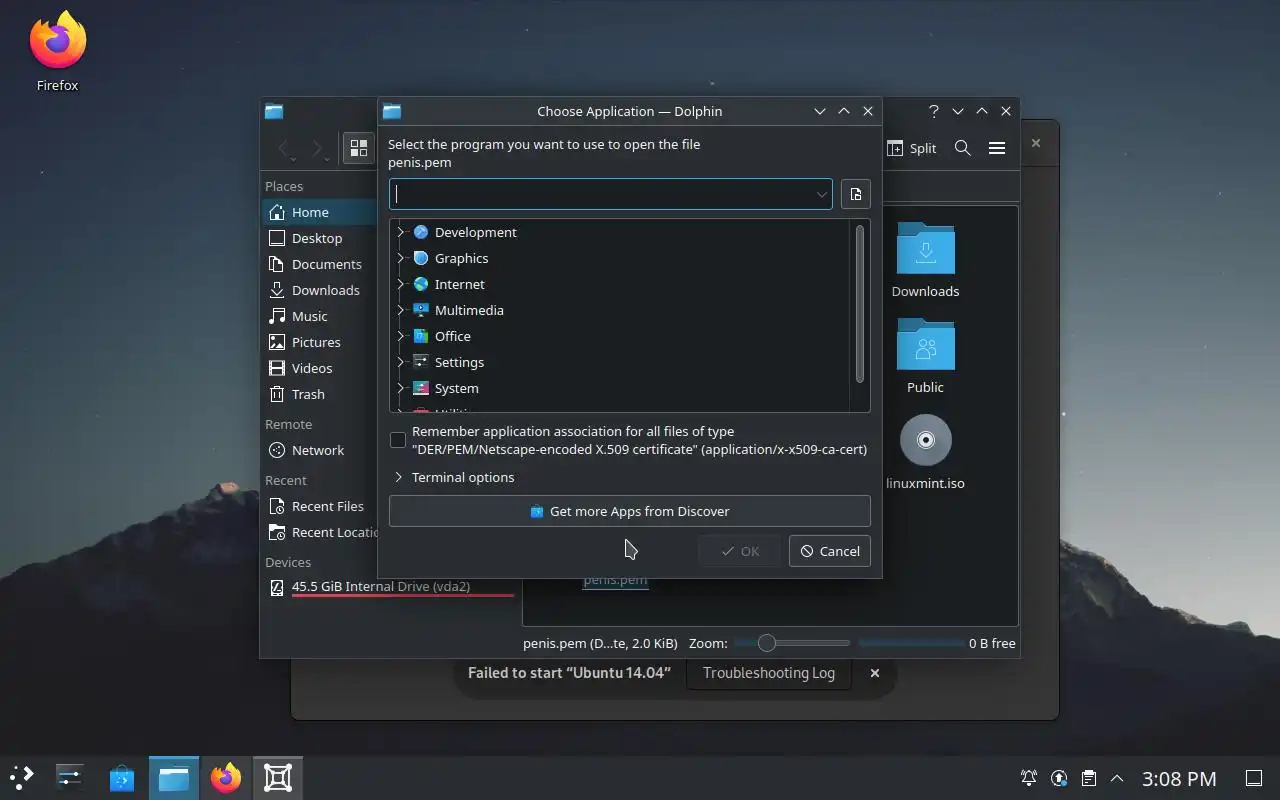Viewport: 1280px width, 800px height.
Task: Open Recent Locations in Dolphin sidebar
Action: click(x=320, y=532)
